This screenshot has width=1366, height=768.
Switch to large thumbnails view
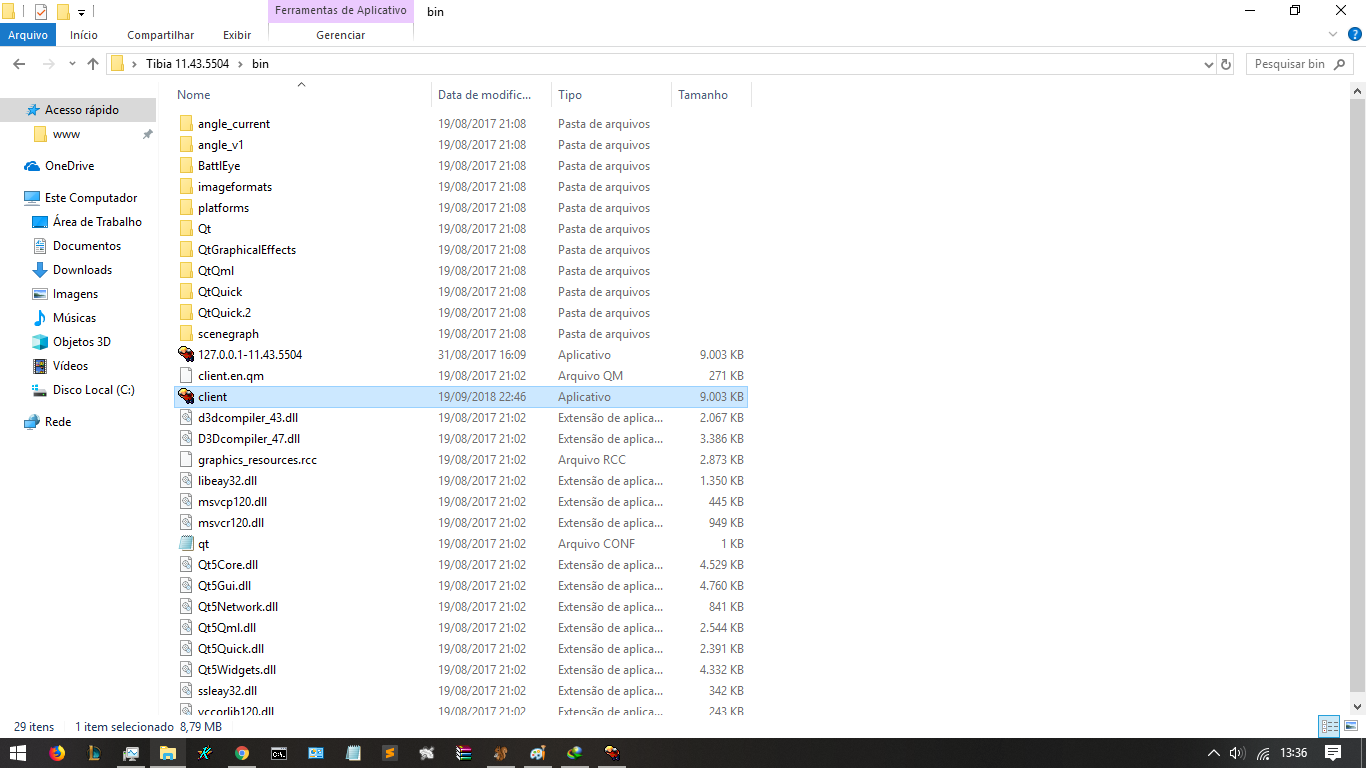1351,727
